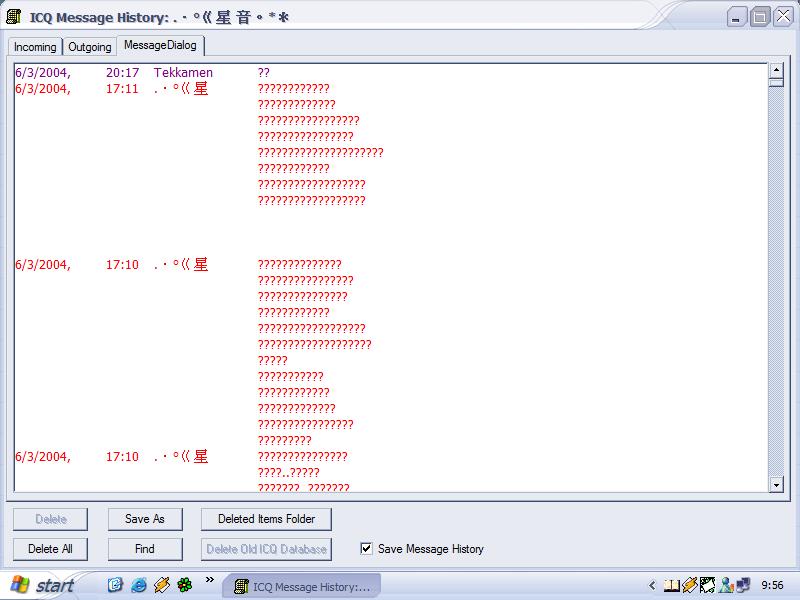Select the MessageDialog tab
The image size is (800, 600).
[160, 45]
